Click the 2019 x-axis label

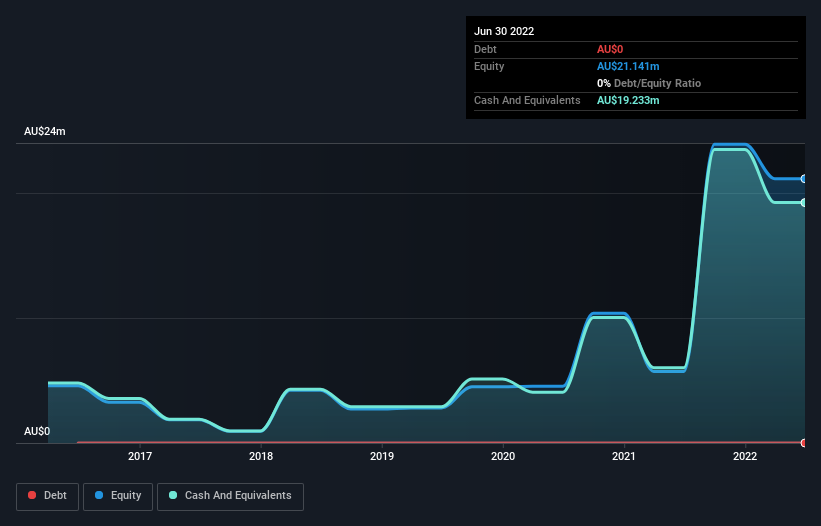[x=382, y=456]
